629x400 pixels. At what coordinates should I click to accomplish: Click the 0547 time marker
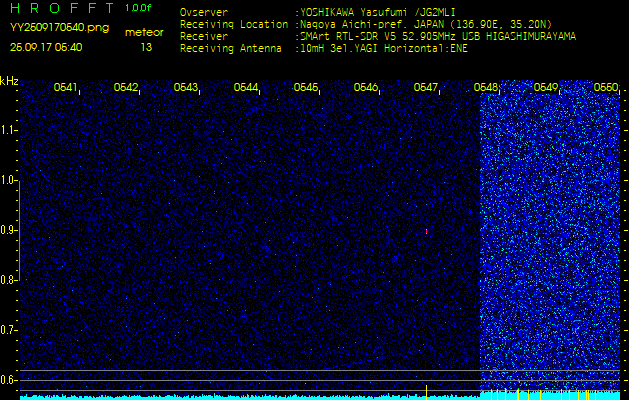pos(425,87)
